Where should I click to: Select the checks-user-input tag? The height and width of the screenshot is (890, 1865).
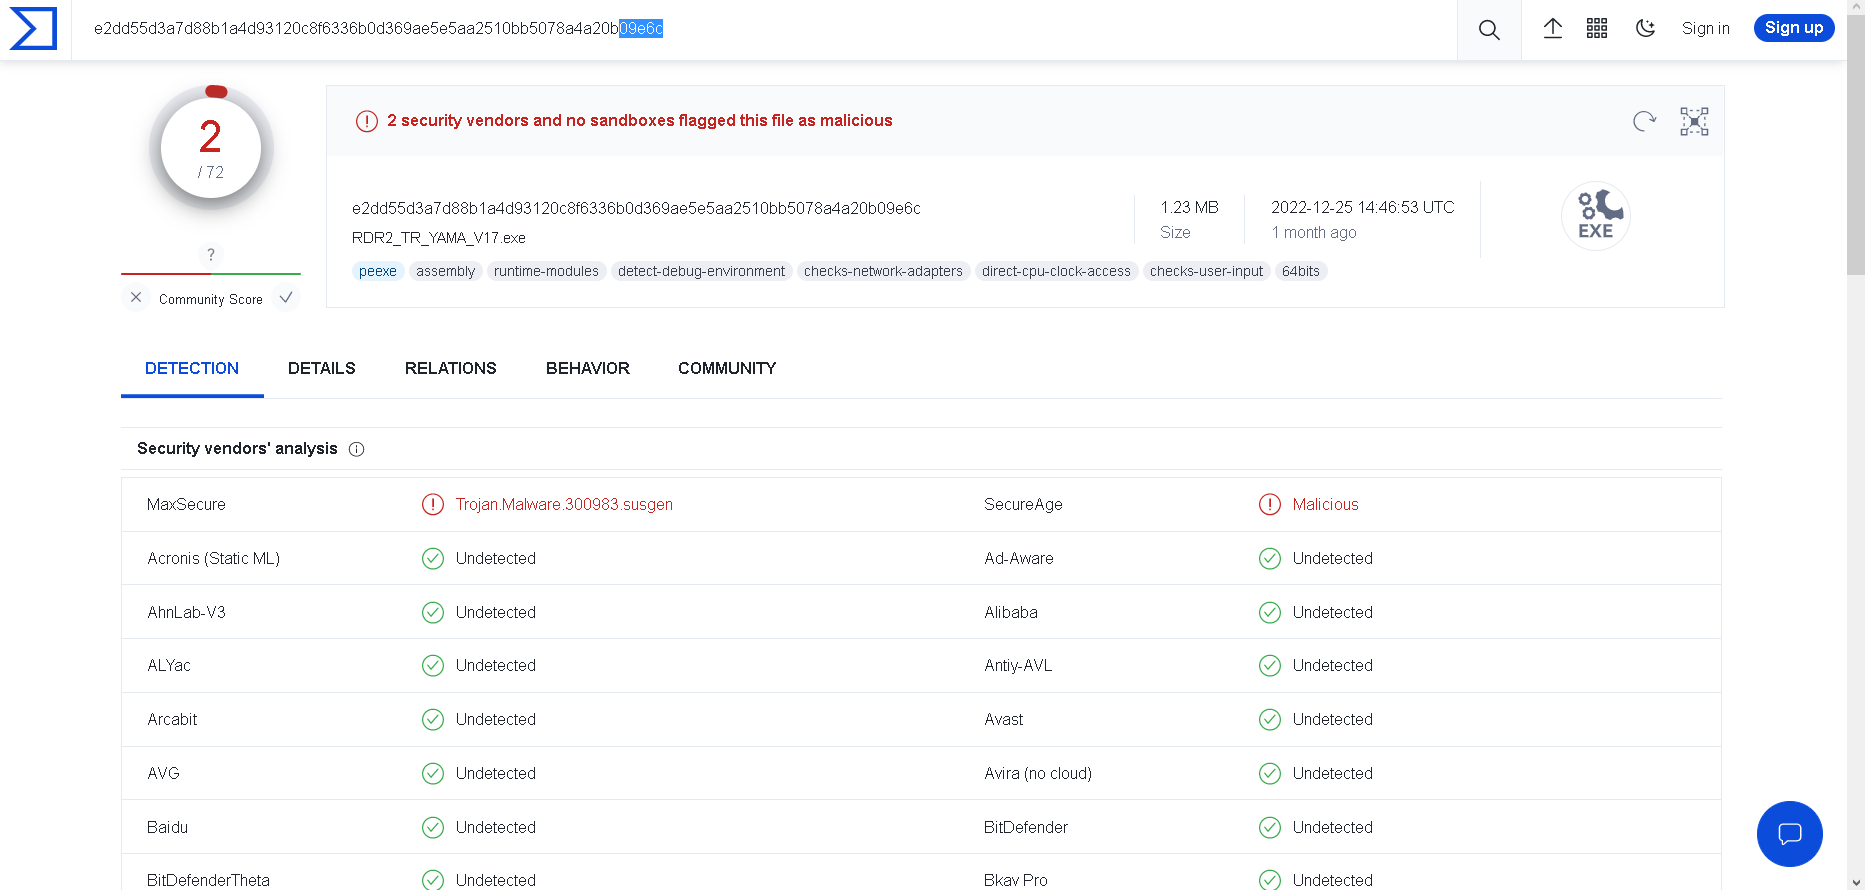point(1207,271)
